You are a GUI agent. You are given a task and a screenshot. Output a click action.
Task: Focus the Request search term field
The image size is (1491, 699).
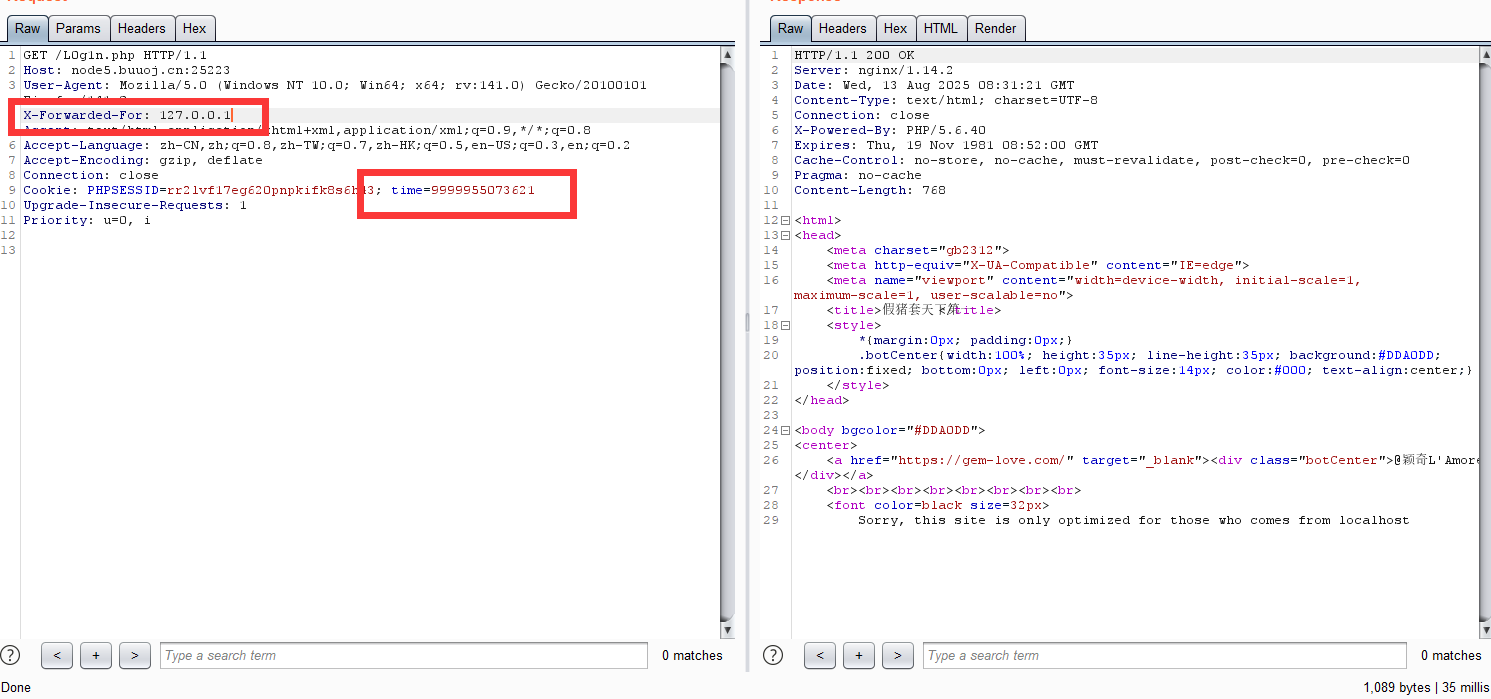pos(404,656)
